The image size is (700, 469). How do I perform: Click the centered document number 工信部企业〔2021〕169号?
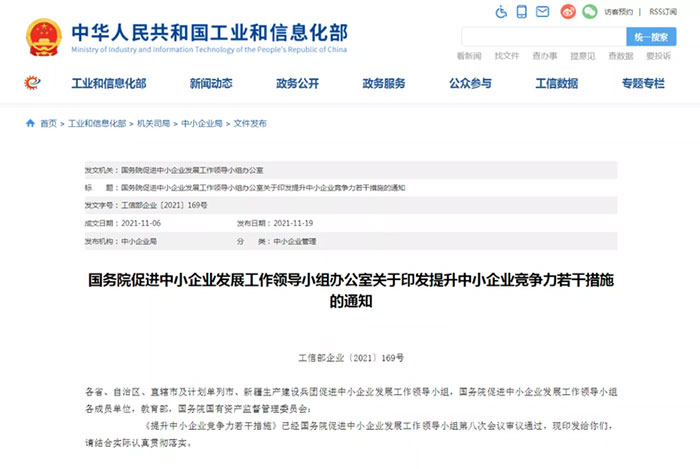tap(351, 358)
